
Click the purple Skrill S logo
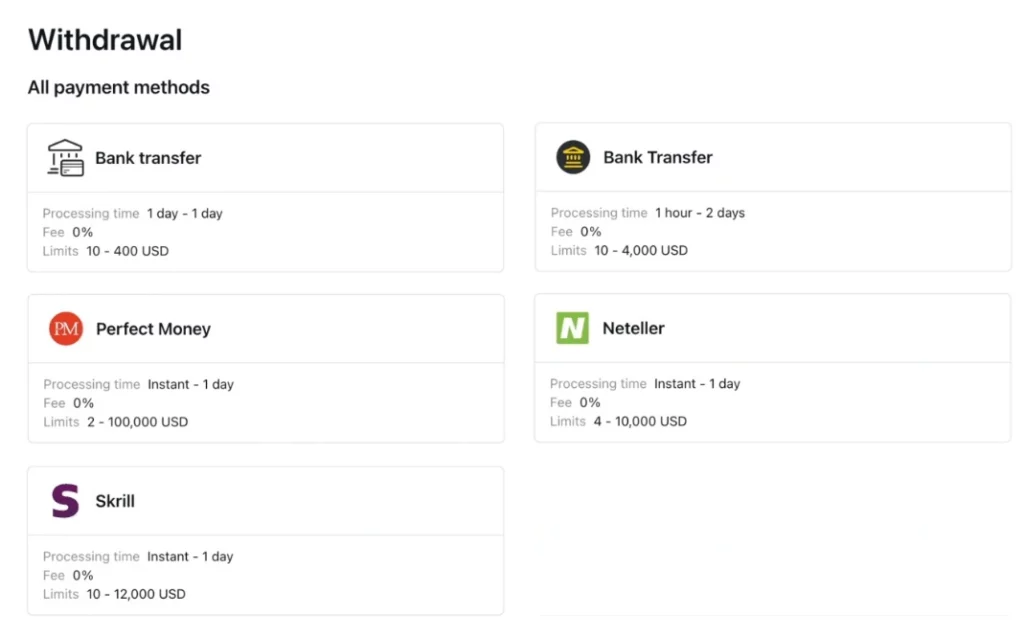click(65, 501)
